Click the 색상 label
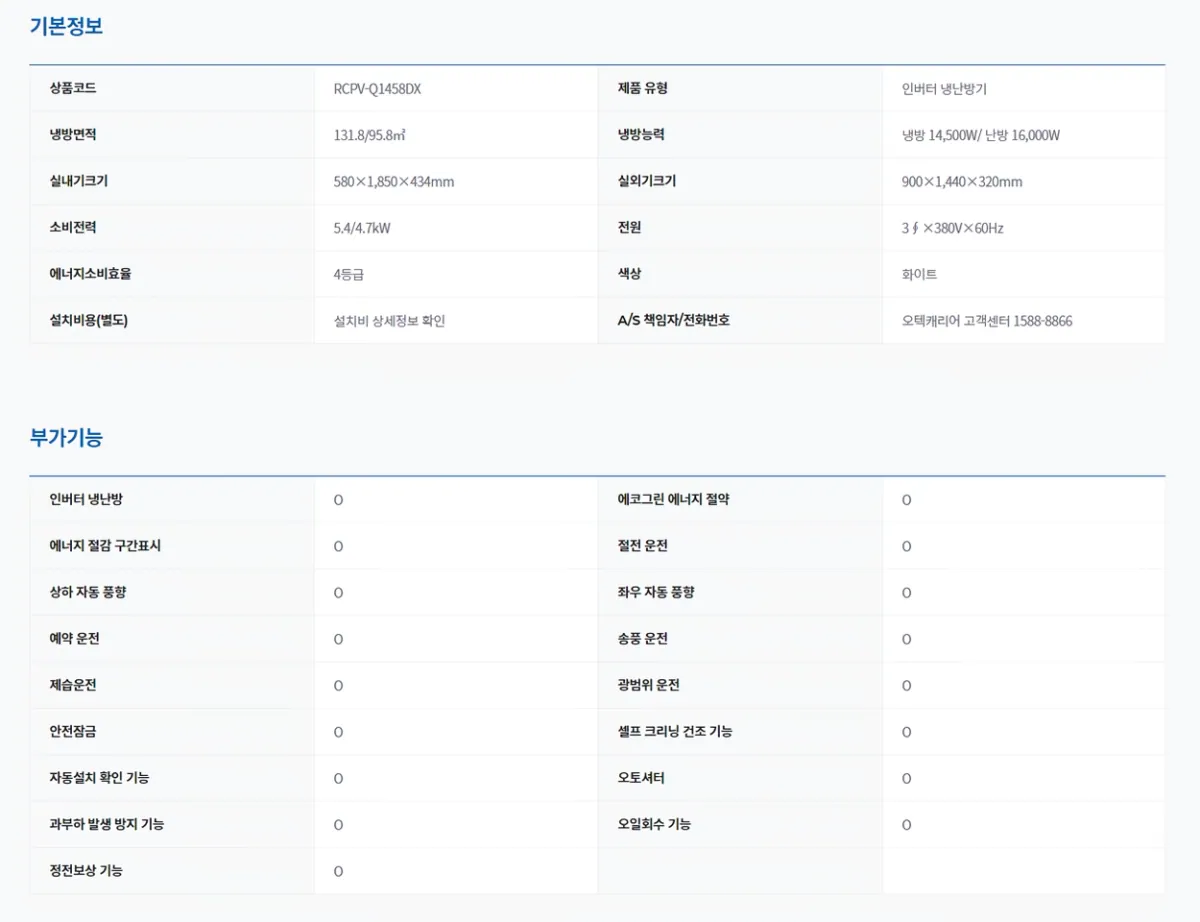 click(630, 273)
